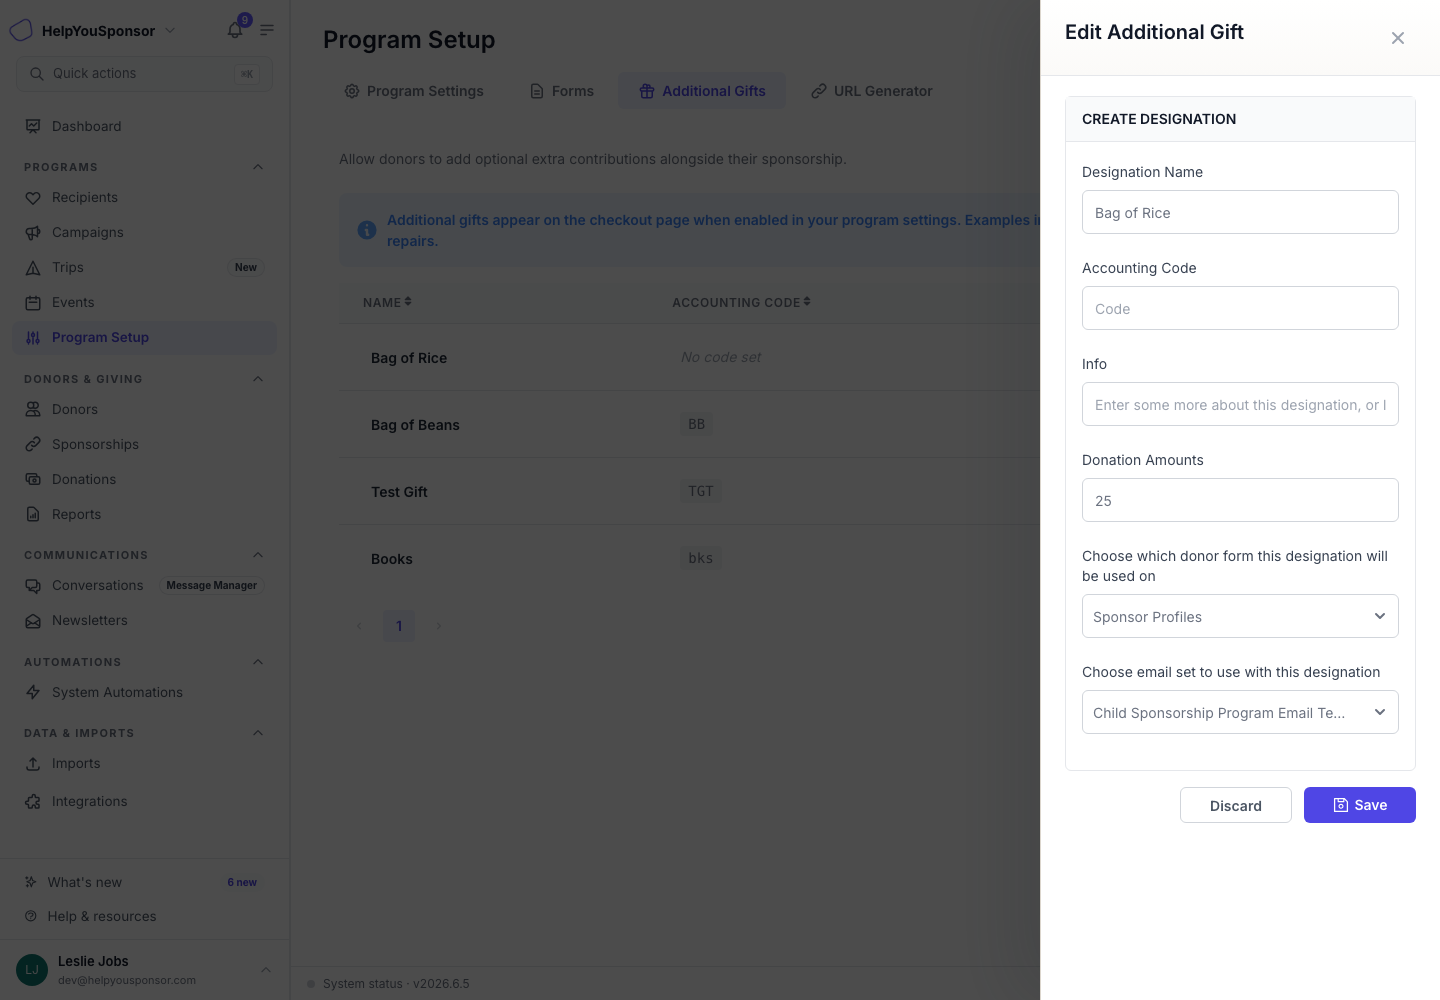1440x1000 pixels.
Task: Open Imports upload icon
Action: coord(33,764)
